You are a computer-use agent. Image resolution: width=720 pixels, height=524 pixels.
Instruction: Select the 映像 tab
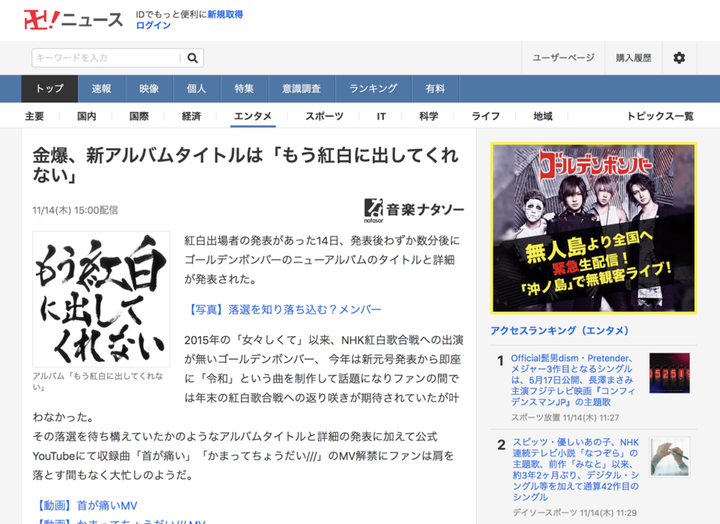[x=149, y=89]
